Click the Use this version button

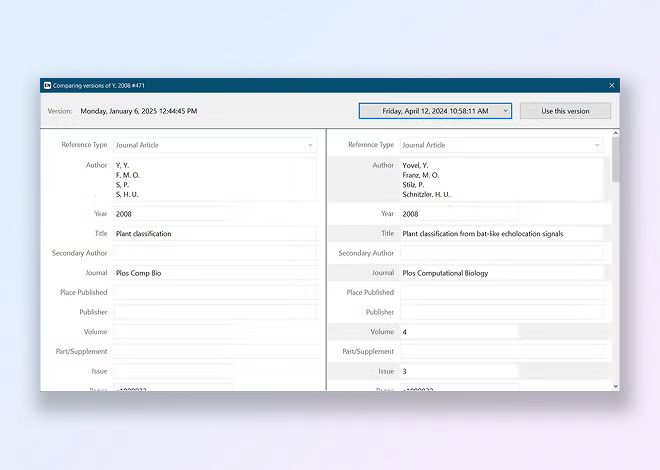(565, 111)
